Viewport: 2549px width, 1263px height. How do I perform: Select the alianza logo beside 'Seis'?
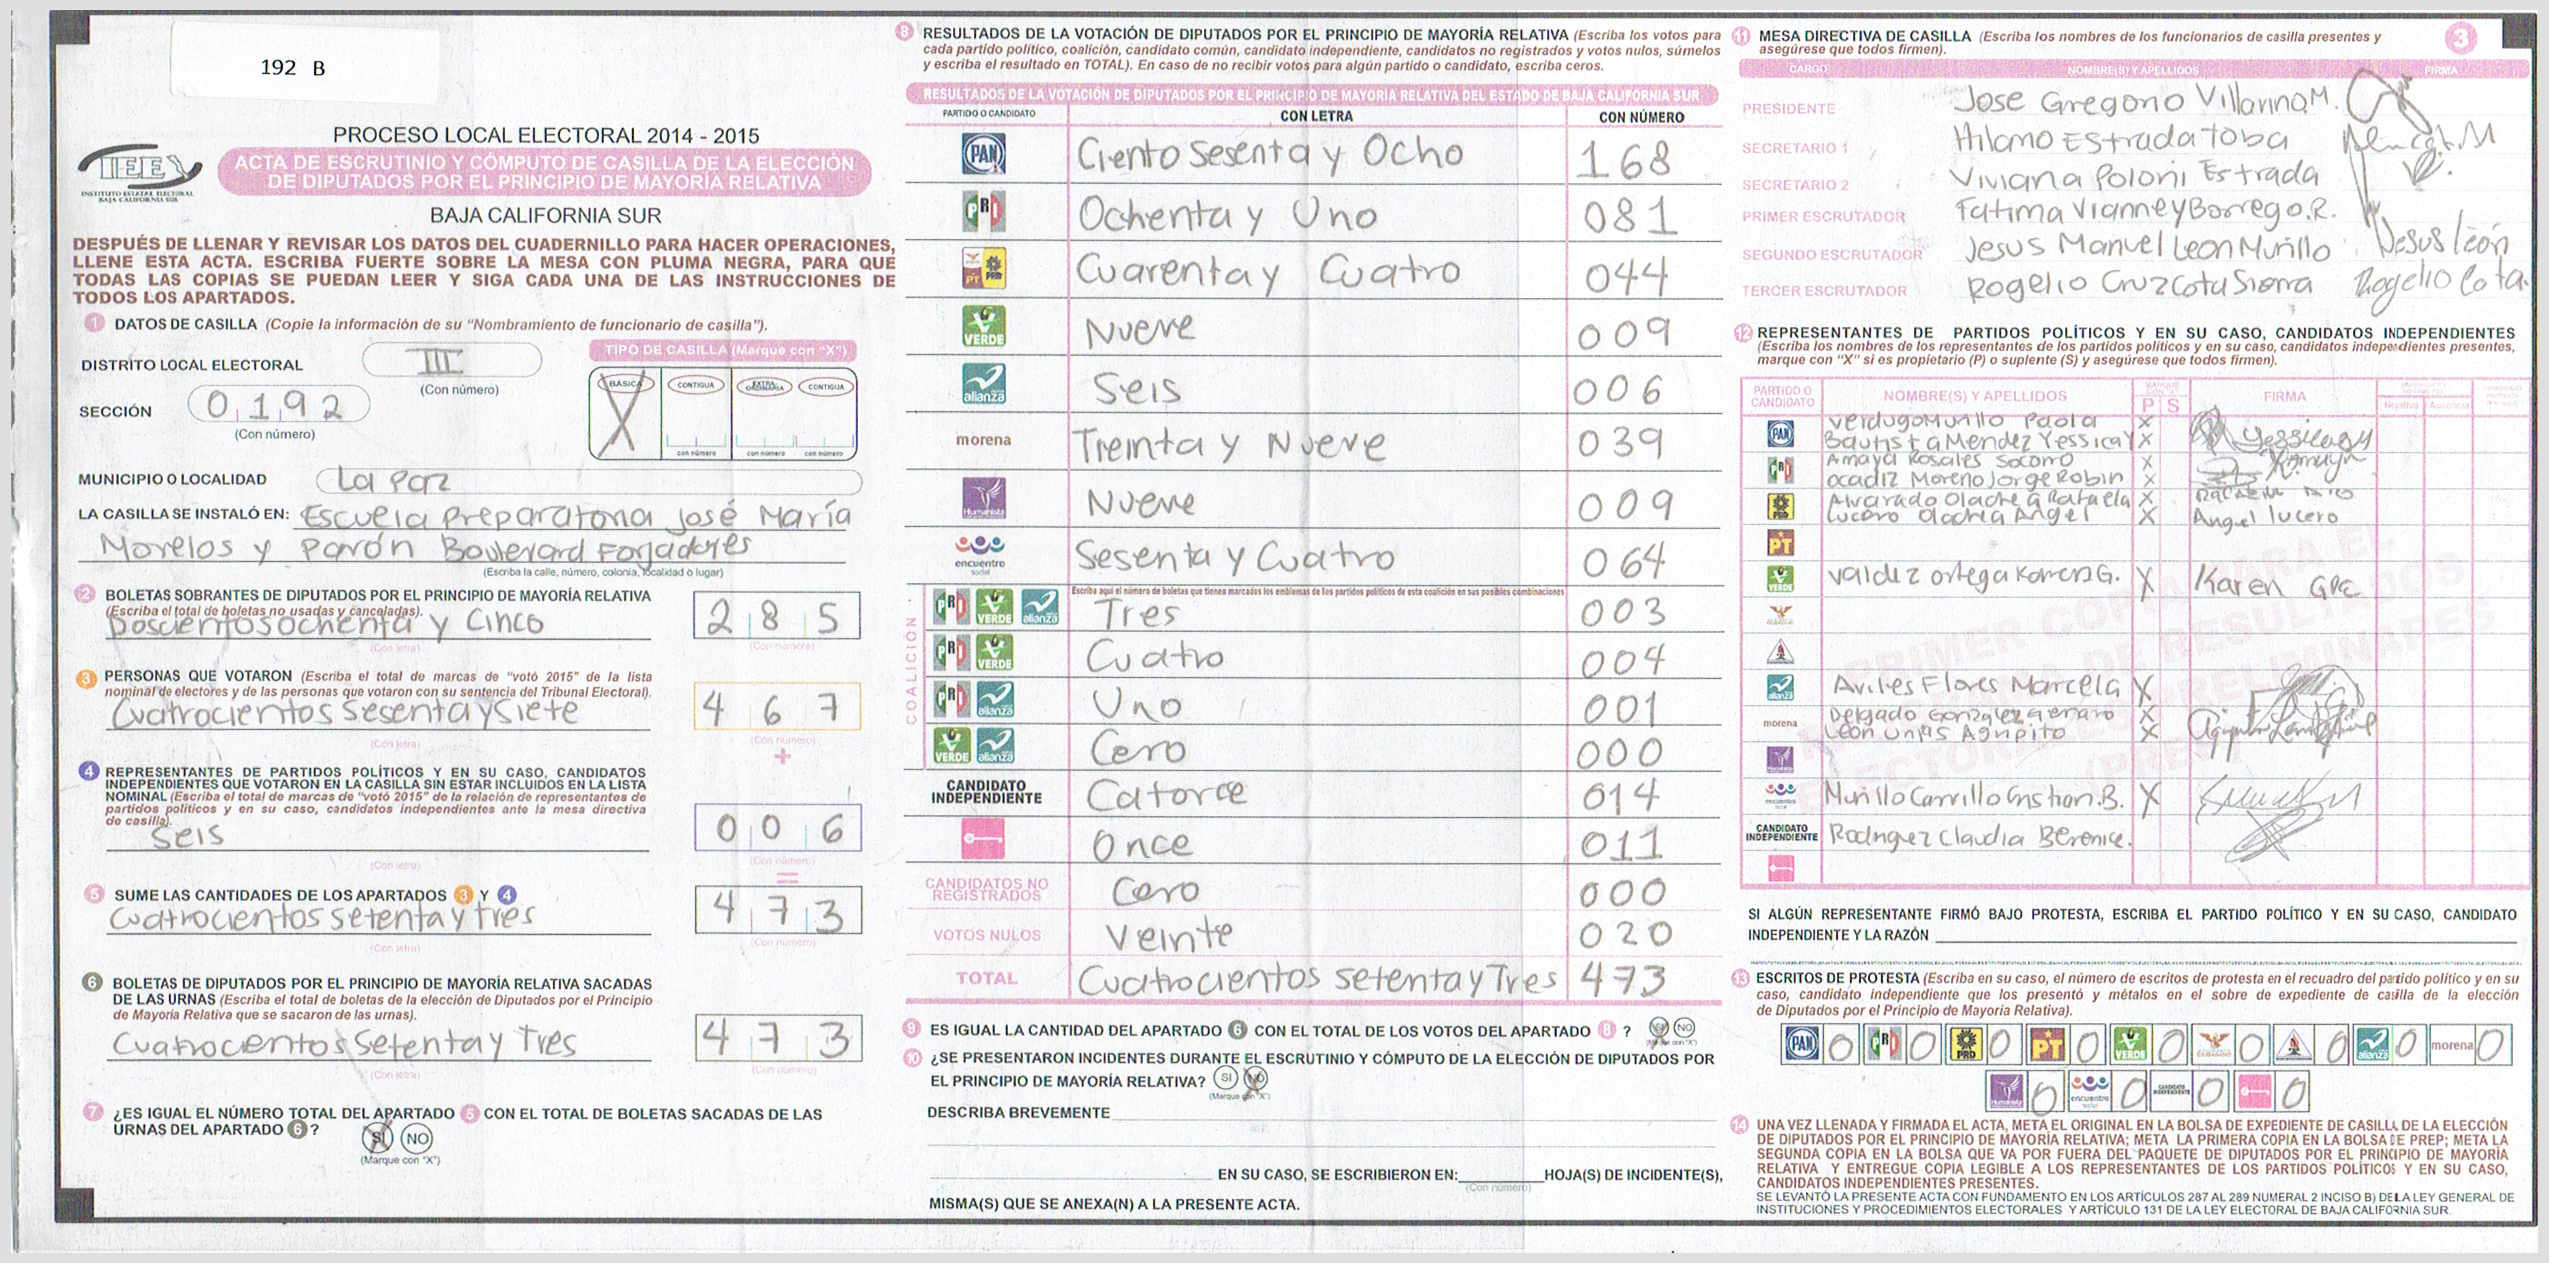coord(983,384)
